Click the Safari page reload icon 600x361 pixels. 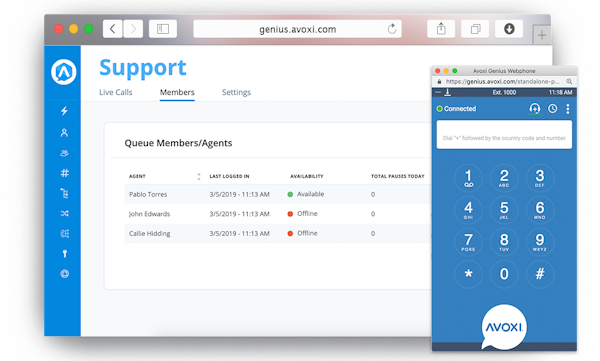392,29
